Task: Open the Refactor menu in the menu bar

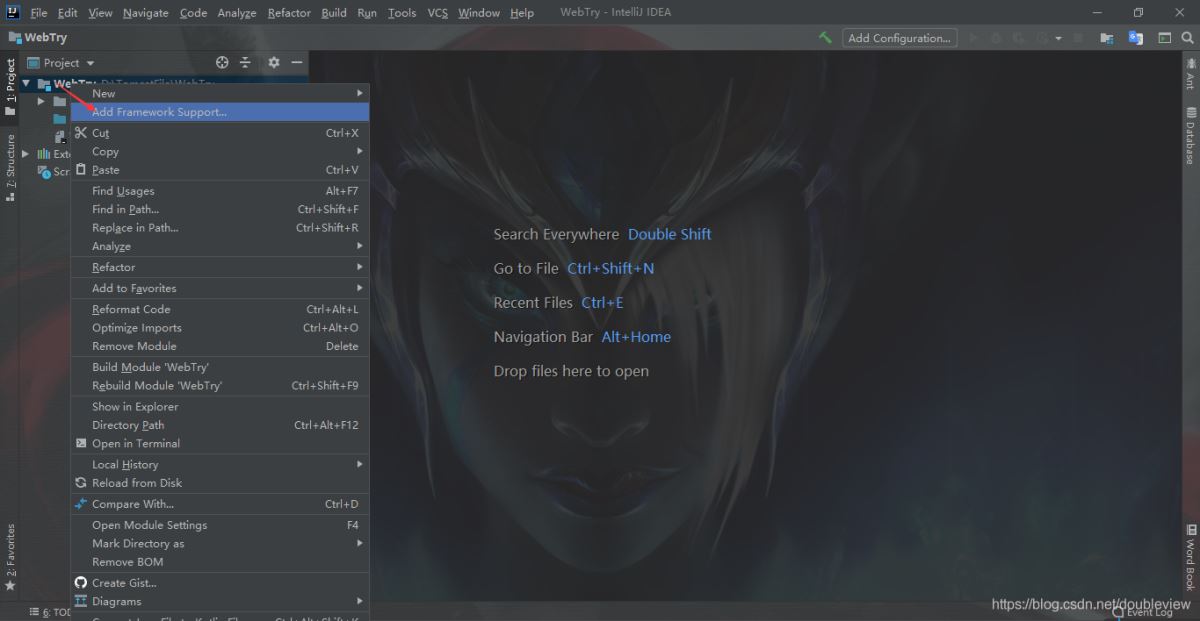Action: point(289,13)
